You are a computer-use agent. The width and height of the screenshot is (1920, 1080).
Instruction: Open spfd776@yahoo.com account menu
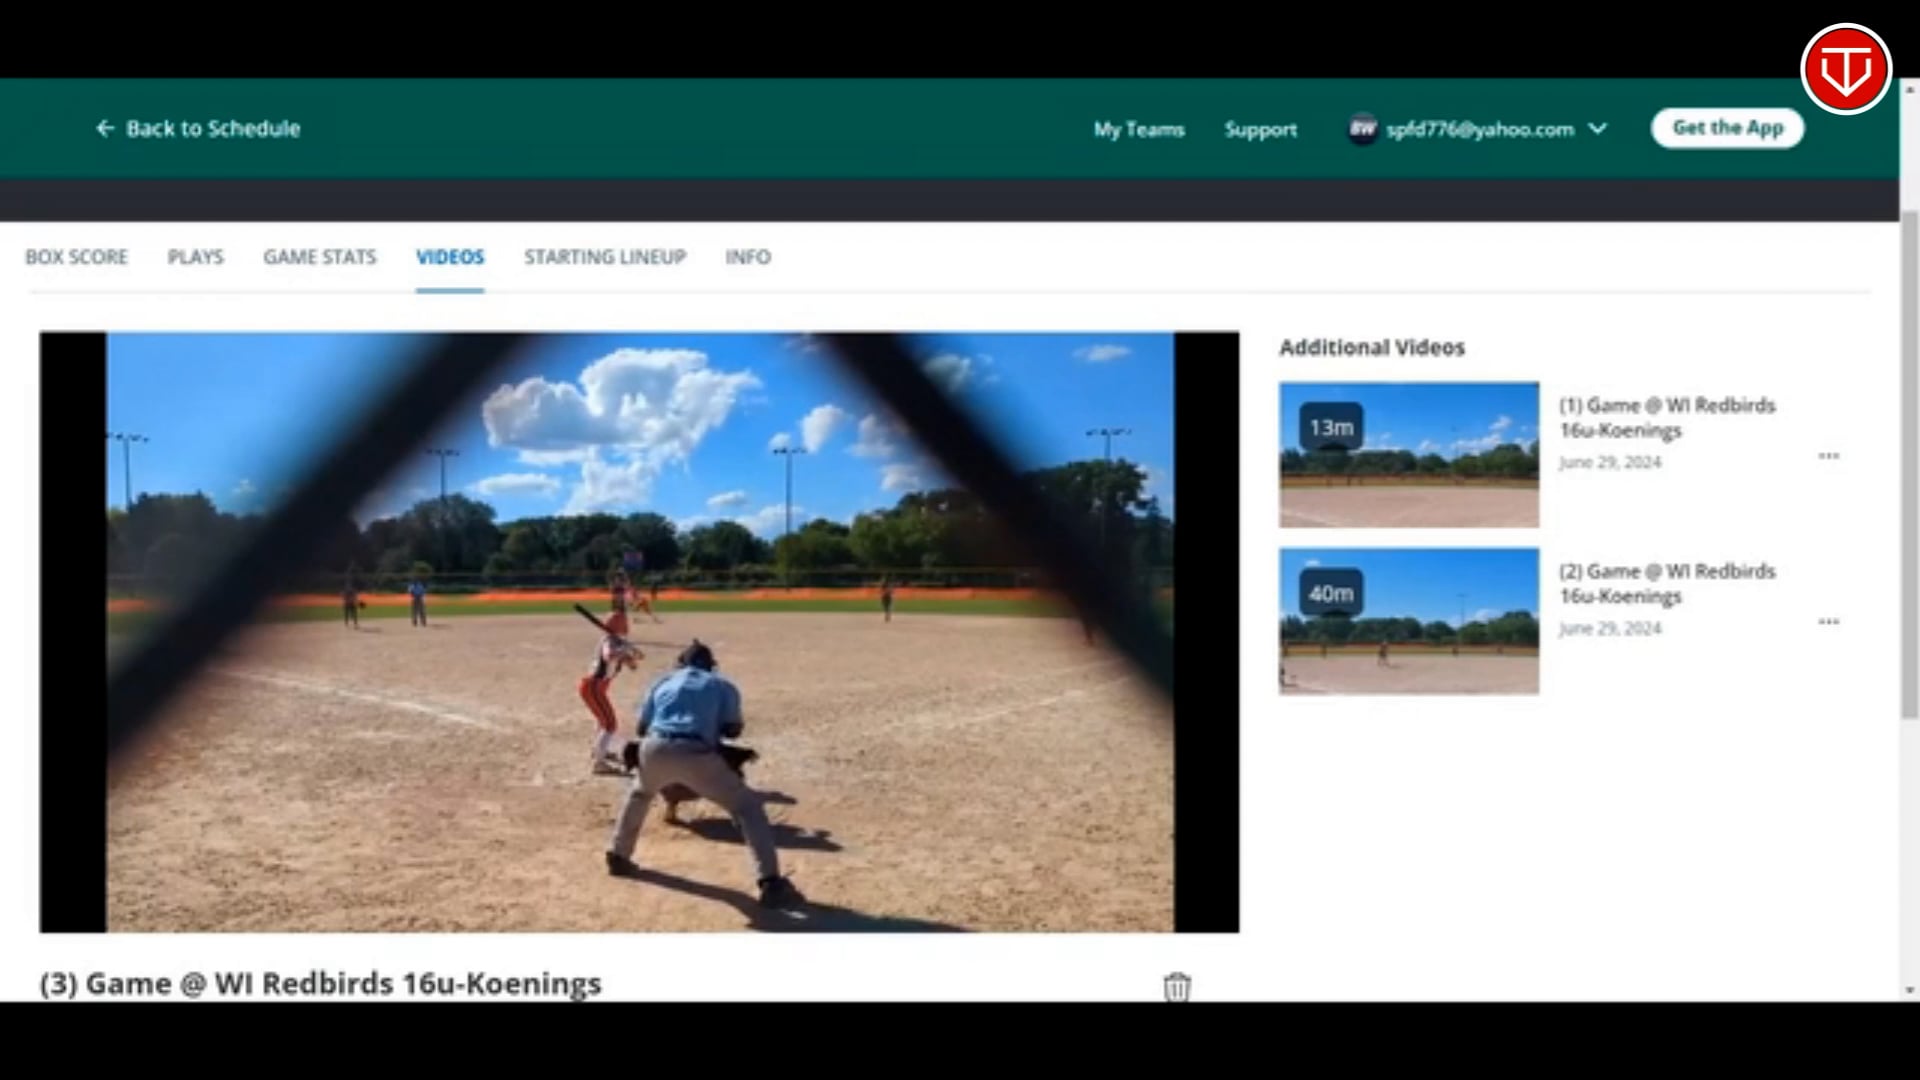tap(1479, 129)
